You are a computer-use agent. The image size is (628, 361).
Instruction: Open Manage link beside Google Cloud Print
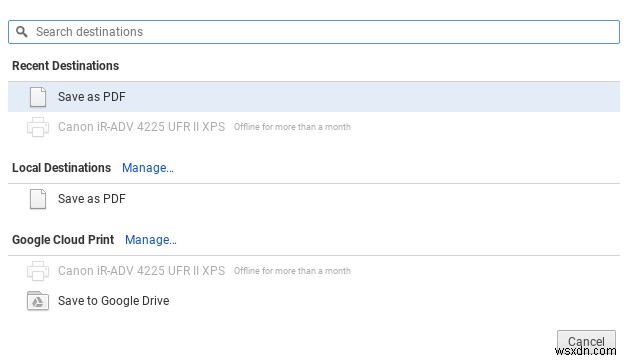point(151,240)
